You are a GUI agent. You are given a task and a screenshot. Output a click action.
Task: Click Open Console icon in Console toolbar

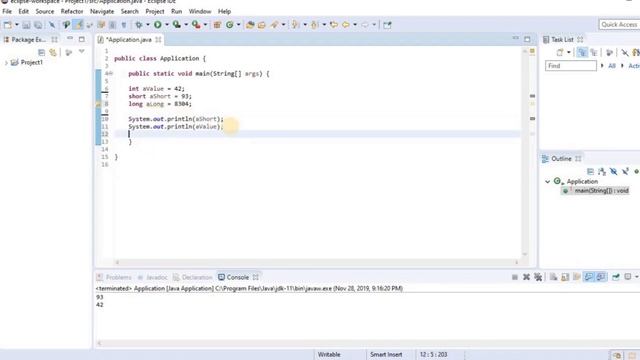(628, 277)
